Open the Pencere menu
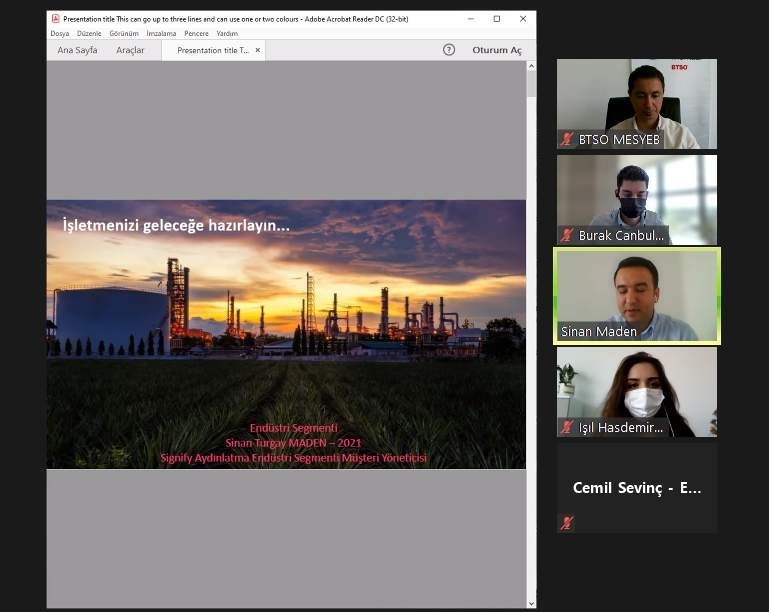 coord(196,33)
